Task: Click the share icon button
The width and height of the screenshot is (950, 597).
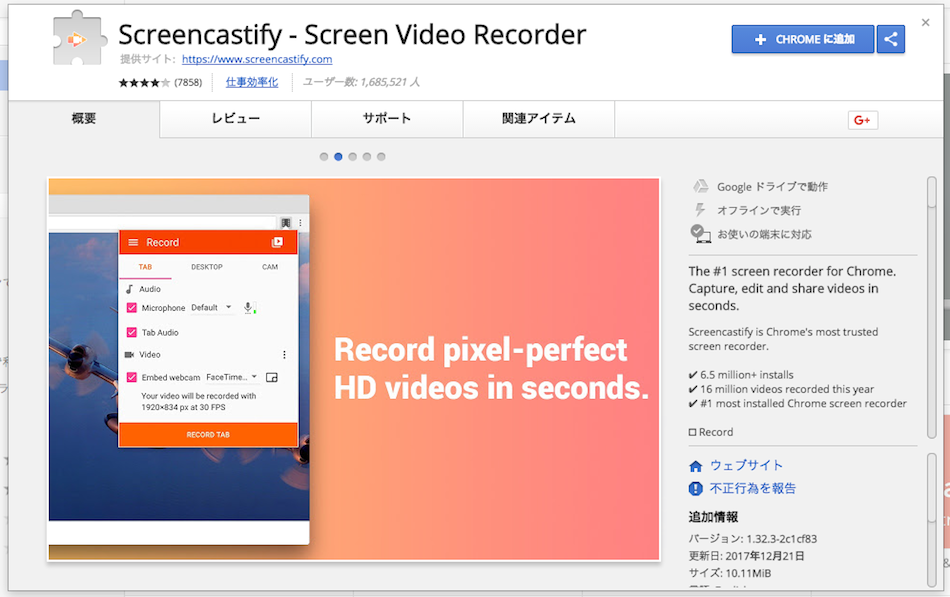Action: click(891, 39)
